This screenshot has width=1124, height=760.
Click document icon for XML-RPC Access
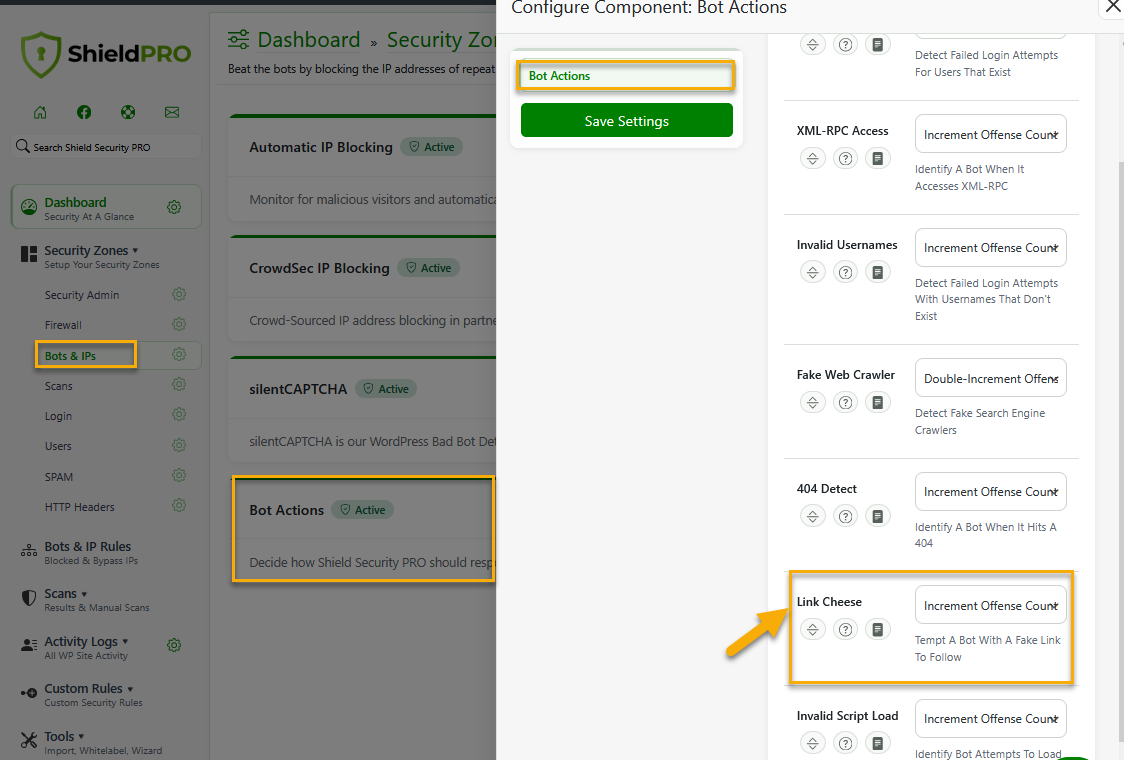877,158
